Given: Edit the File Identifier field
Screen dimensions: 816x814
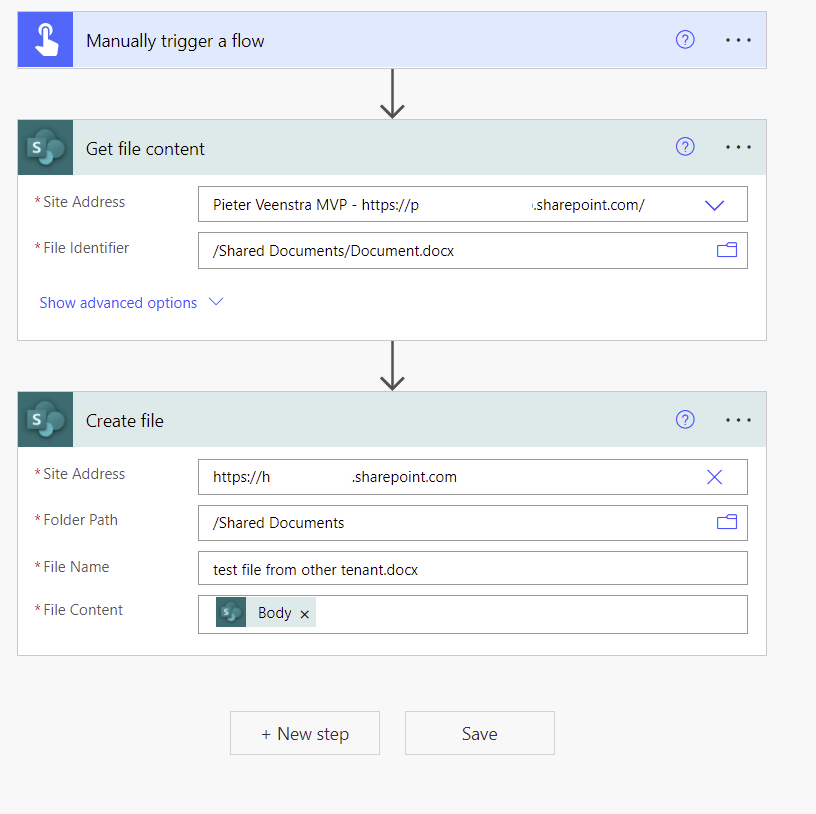Looking at the screenshot, I should point(473,250).
